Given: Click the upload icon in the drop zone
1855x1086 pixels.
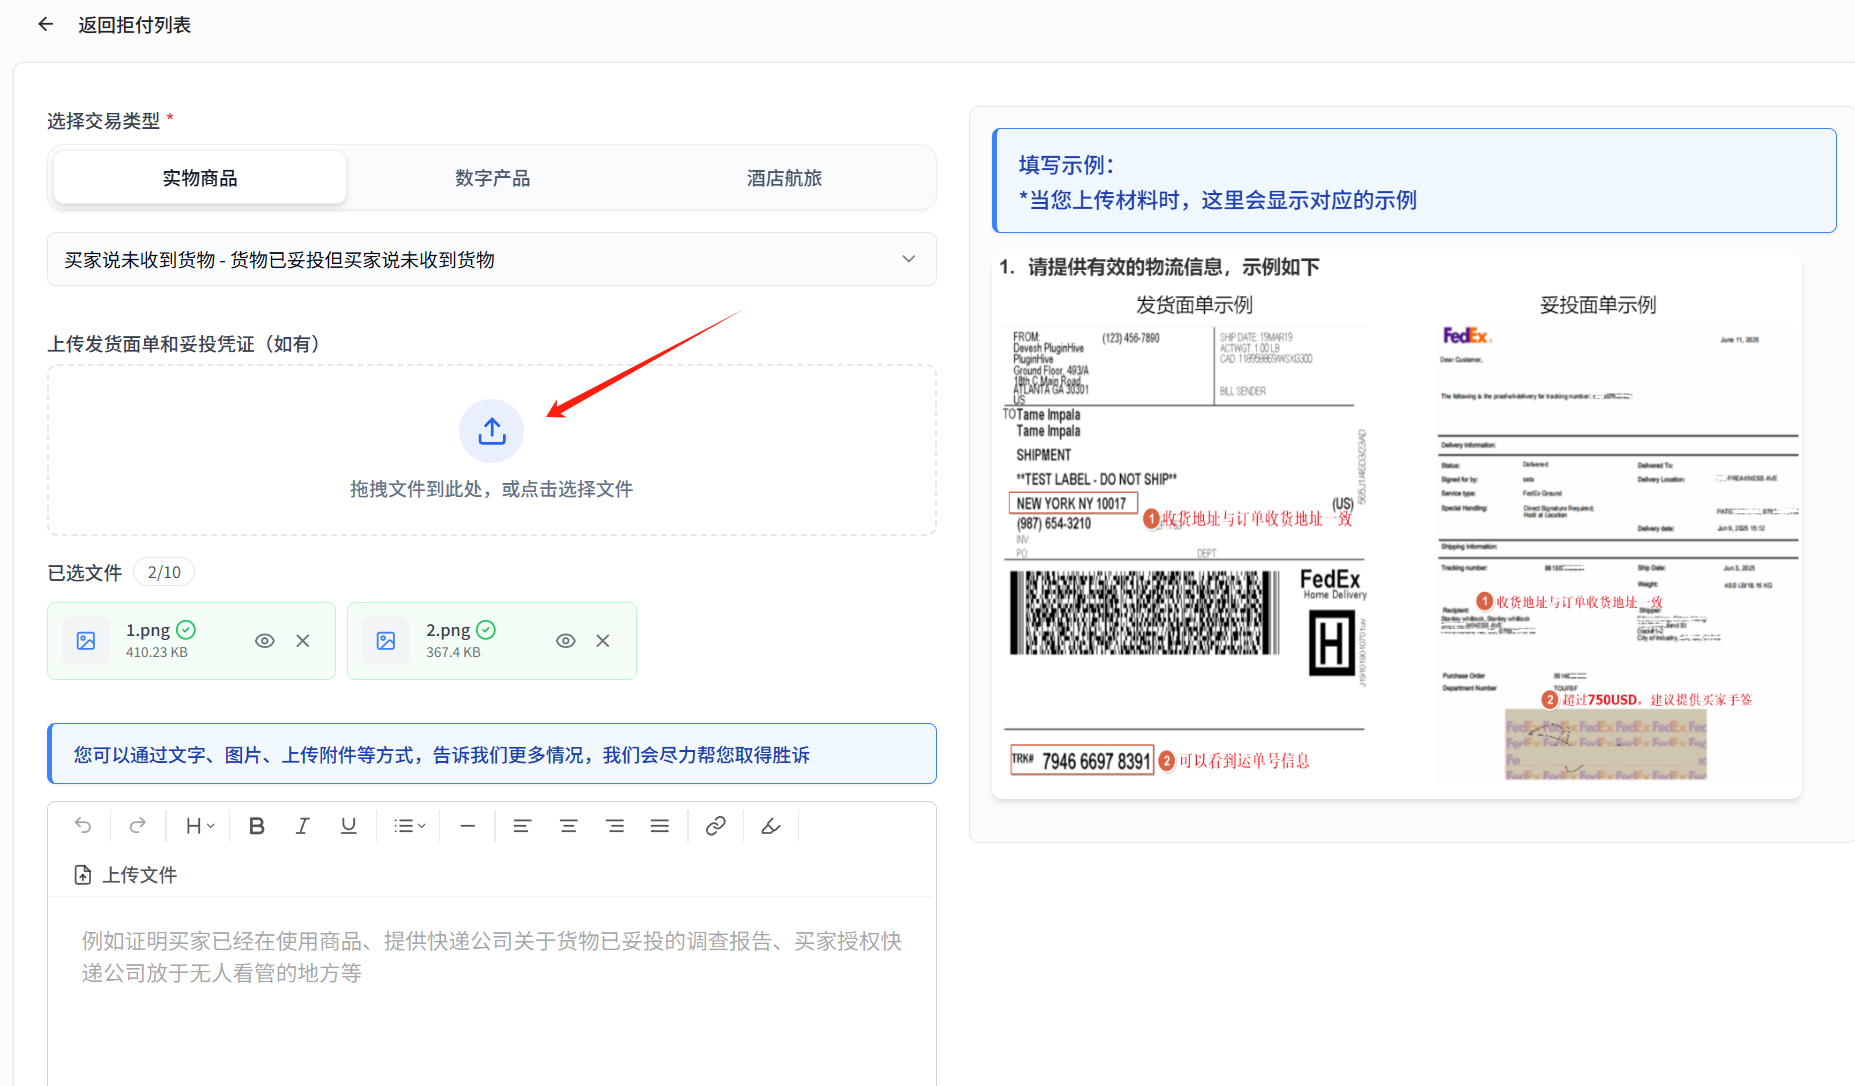Looking at the screenshot, I should click(x=491, y=431).
